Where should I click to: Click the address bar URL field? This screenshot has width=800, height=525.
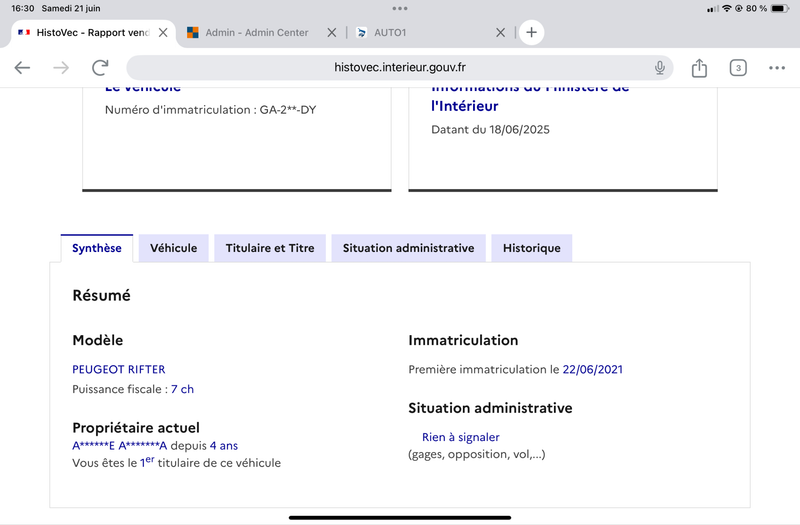pos(399,67)
